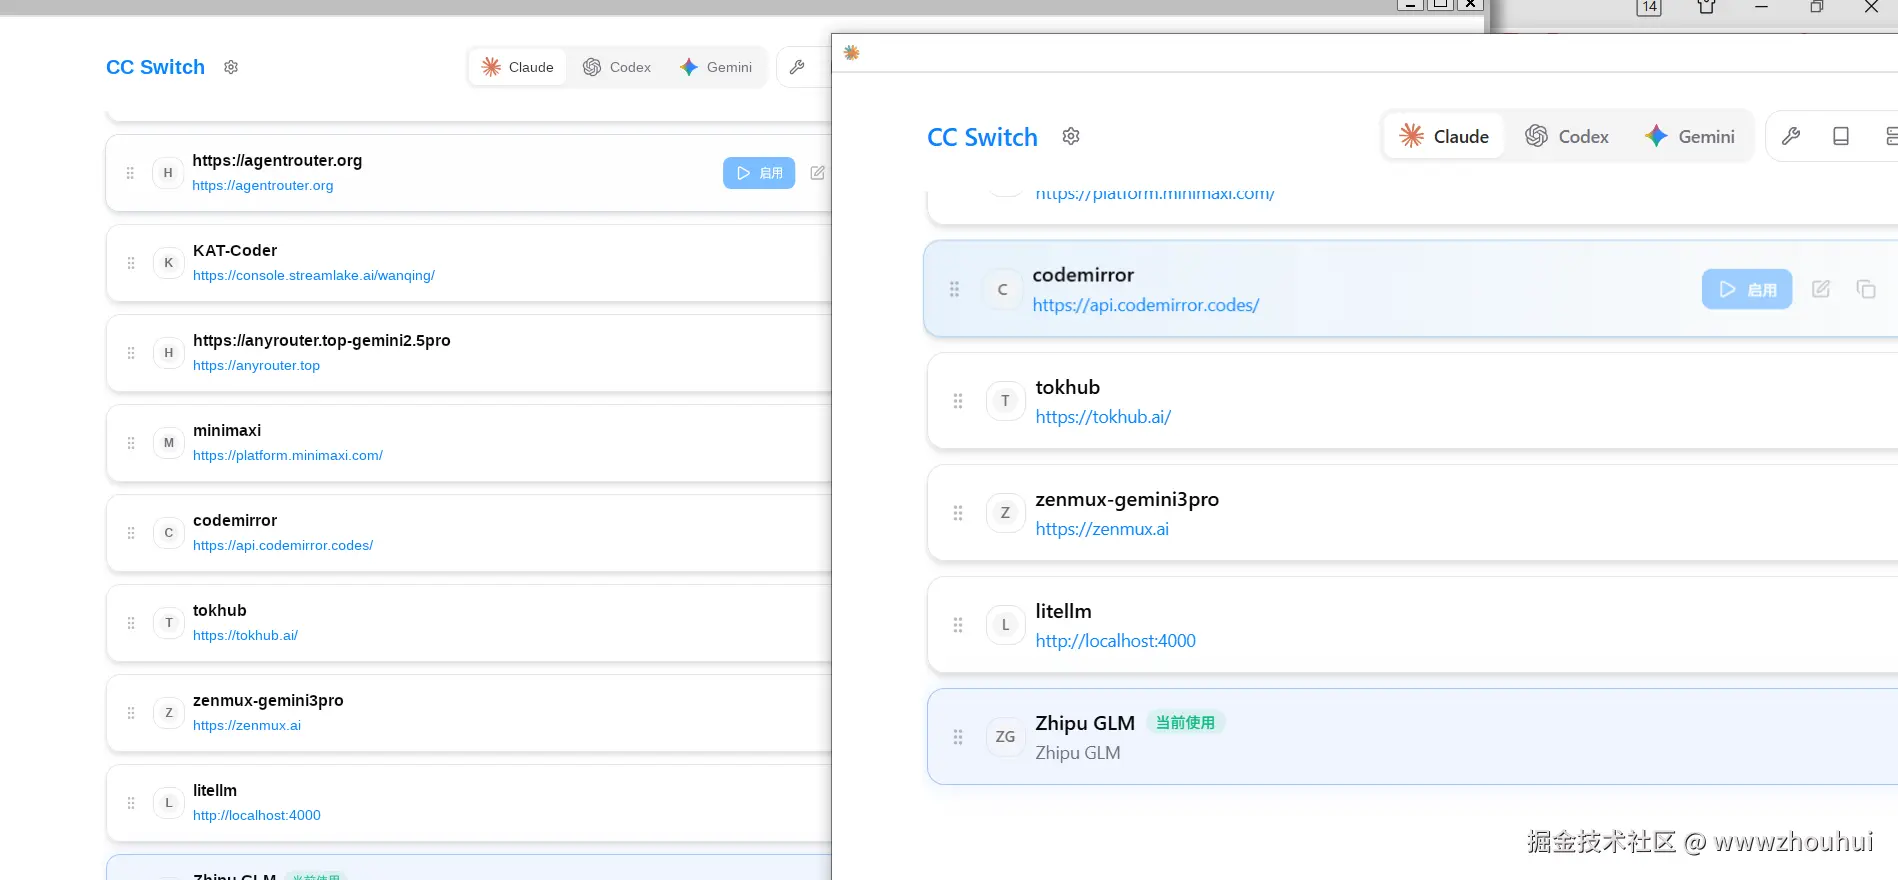Click the CC Switch title in the front window
The height and width of the screenshot is (880, 1898).
[x=982, y=137]
